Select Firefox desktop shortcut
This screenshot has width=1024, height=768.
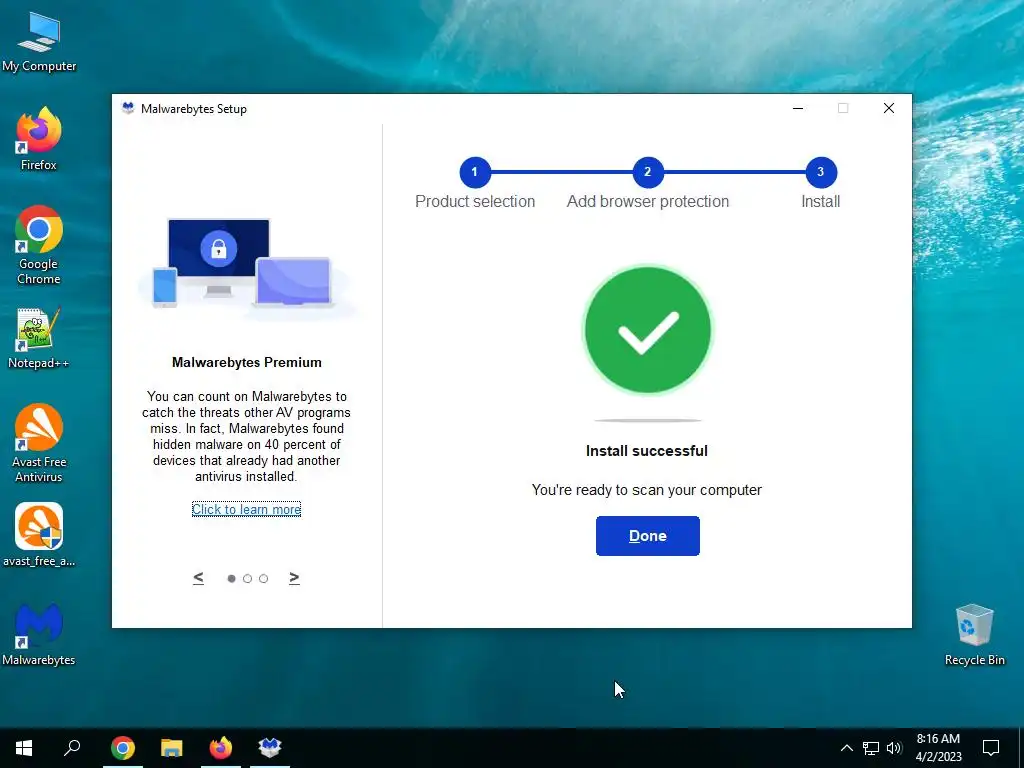click(x=39, y=138)
